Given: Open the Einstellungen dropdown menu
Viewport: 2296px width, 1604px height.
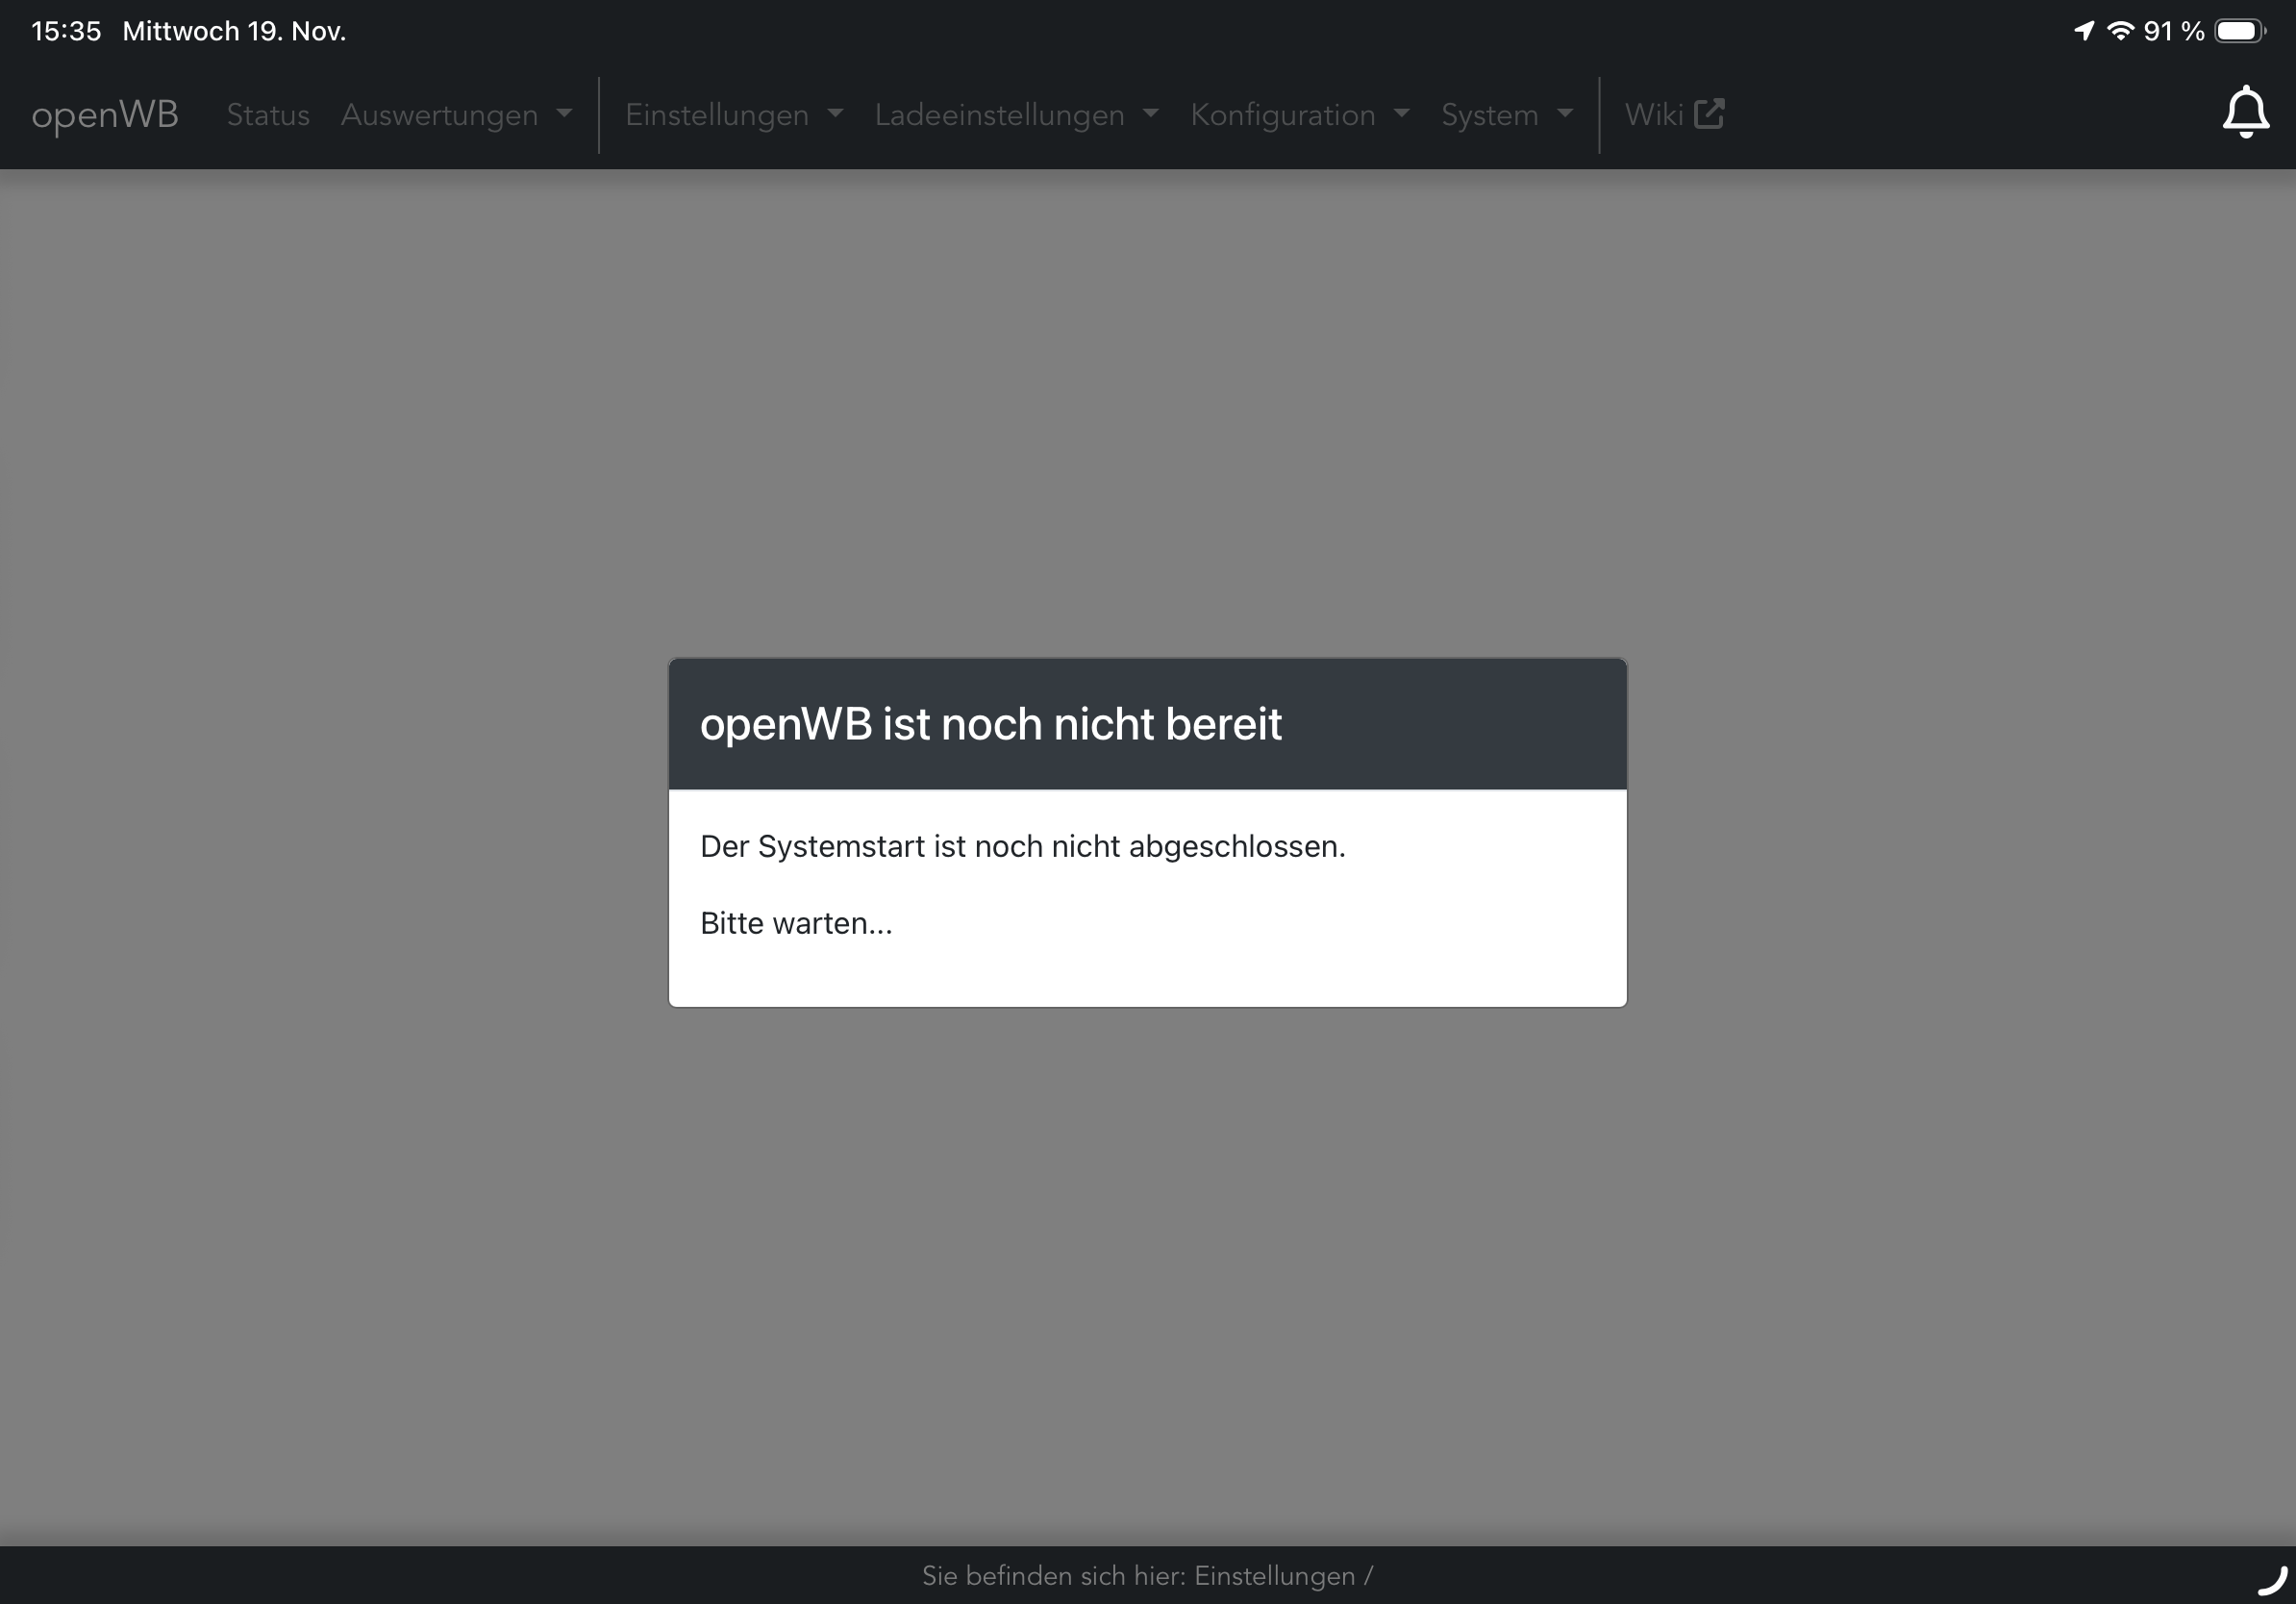Looking at the screenshot, I should coord(733,115).
